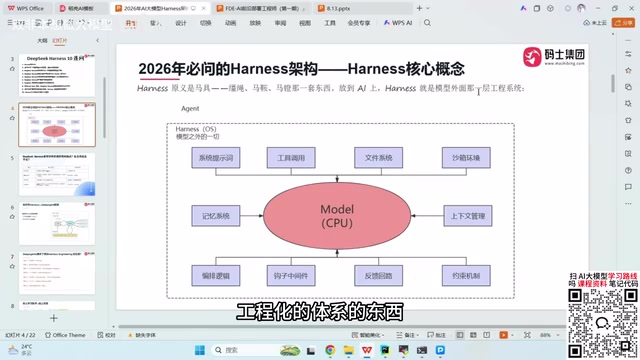Click the vertical scrollbar of the slide editor
The height and width of the screenshot is (360, 640).
click(x=613, y=83)
